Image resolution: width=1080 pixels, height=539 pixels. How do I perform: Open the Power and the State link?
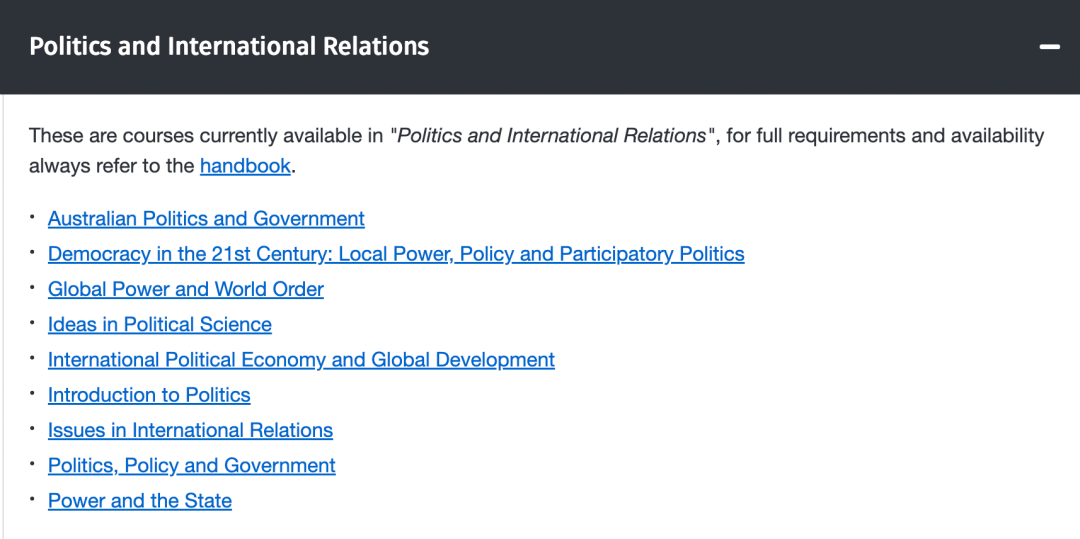[x=140, y=501]
